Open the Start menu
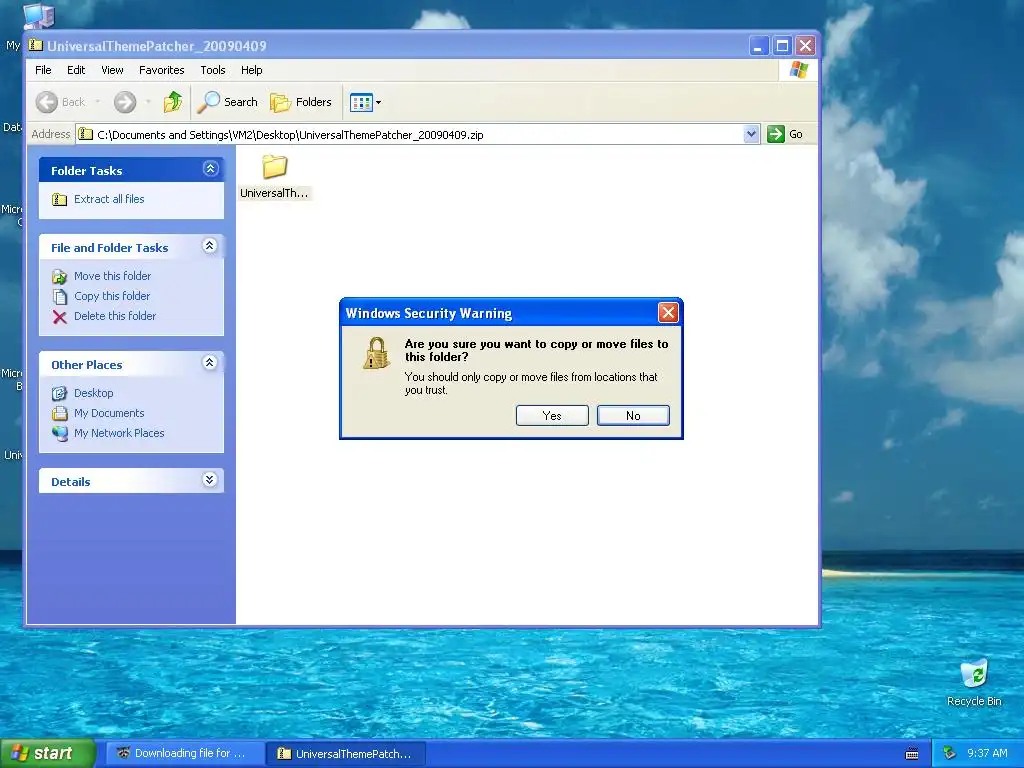 pyautogui.click(x=48, y=753)
